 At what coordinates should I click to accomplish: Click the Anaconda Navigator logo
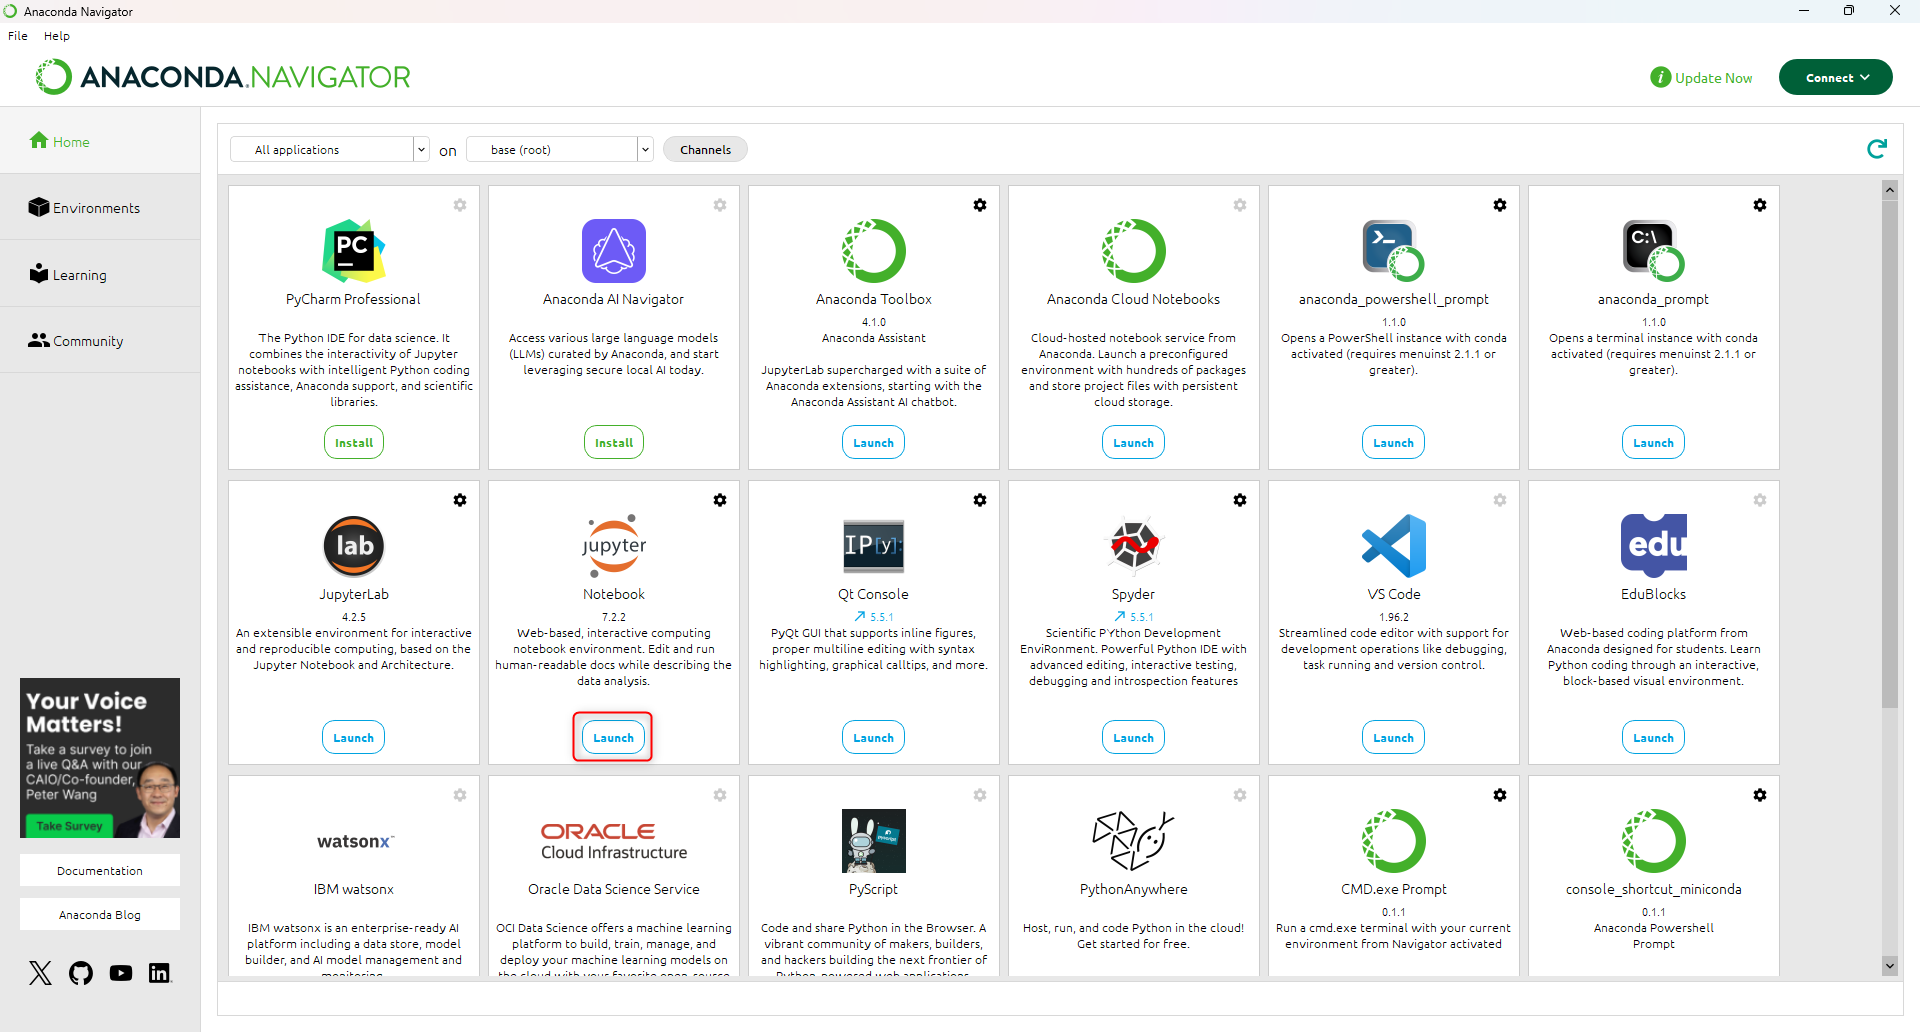[223, 77]
